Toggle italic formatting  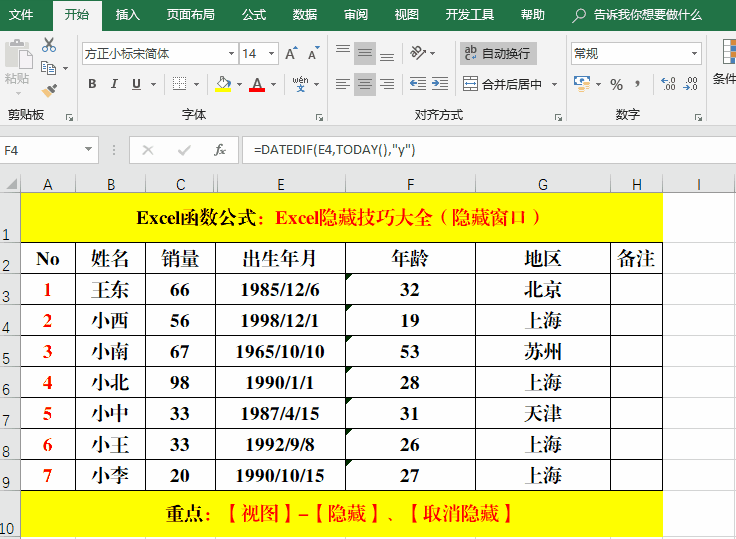pos(114,84)
